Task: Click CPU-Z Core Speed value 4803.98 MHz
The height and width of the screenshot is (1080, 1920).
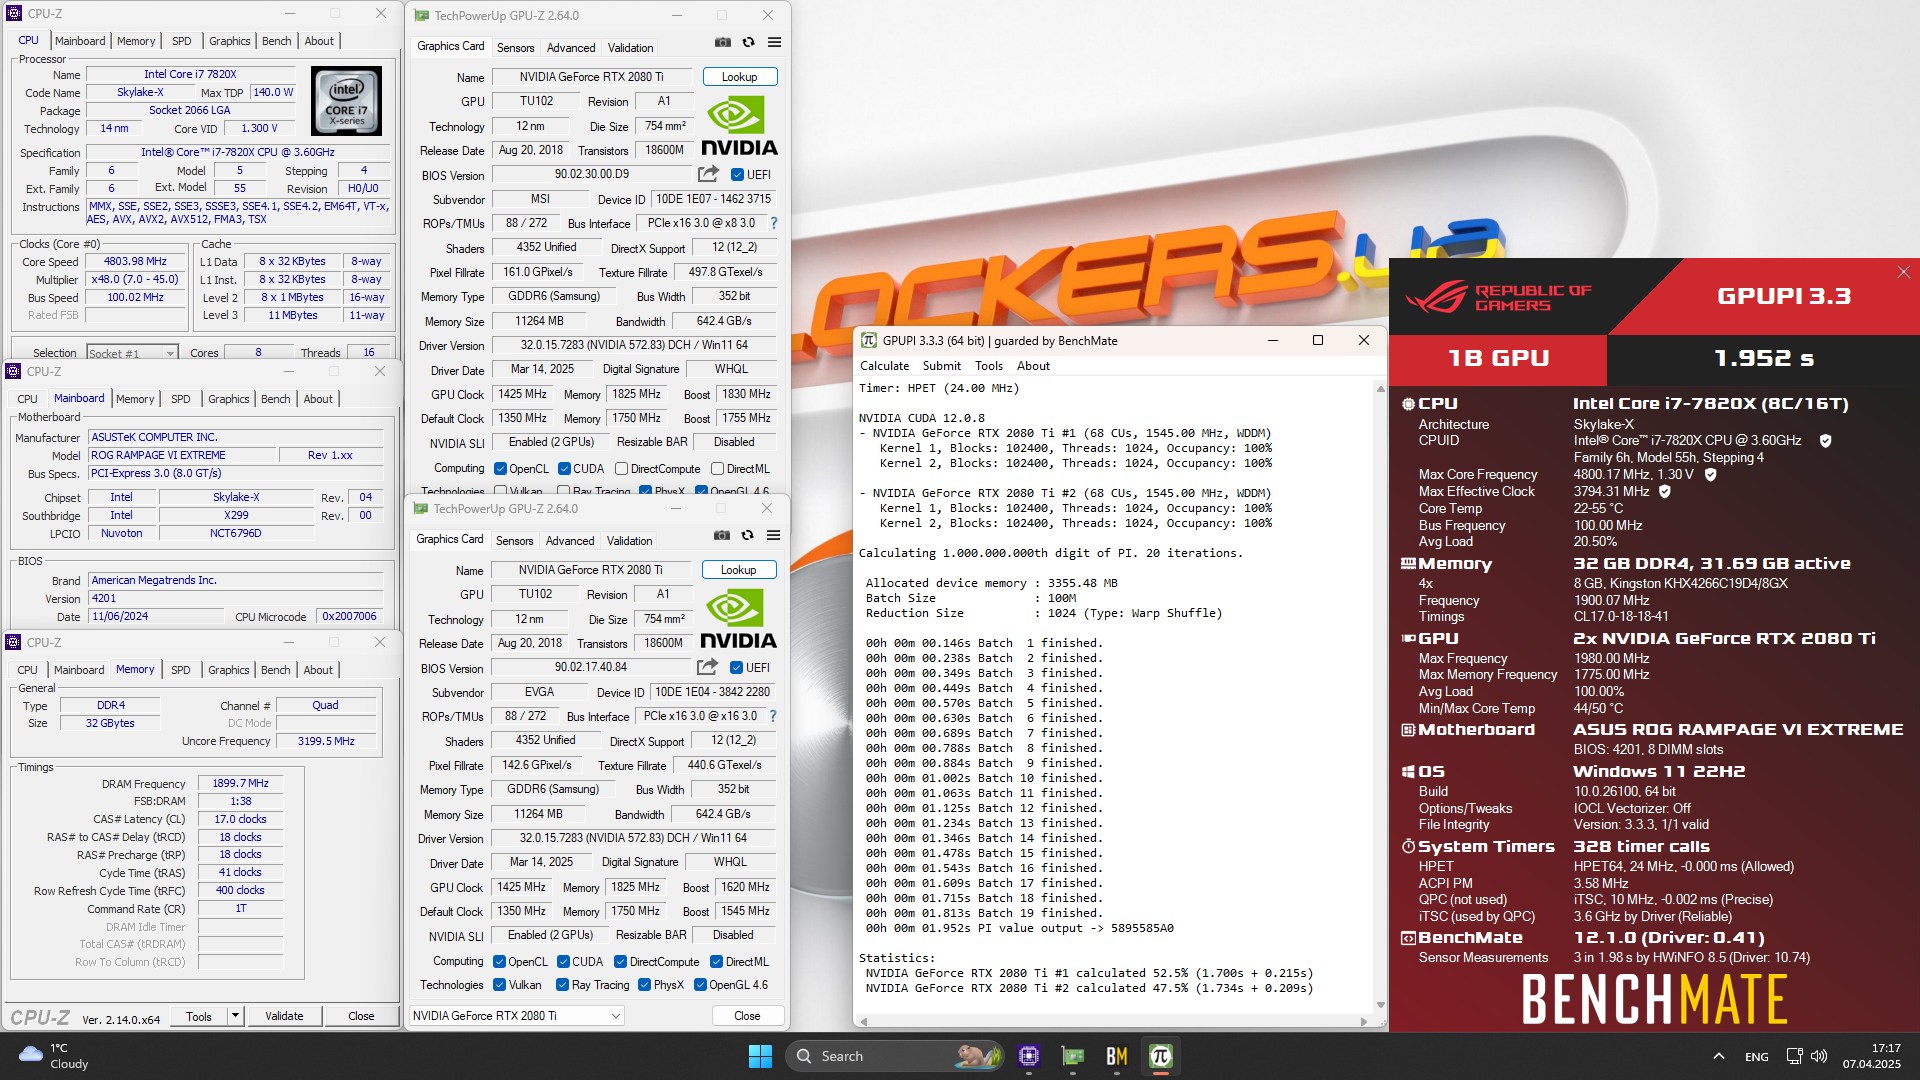Action: (136, 262)
